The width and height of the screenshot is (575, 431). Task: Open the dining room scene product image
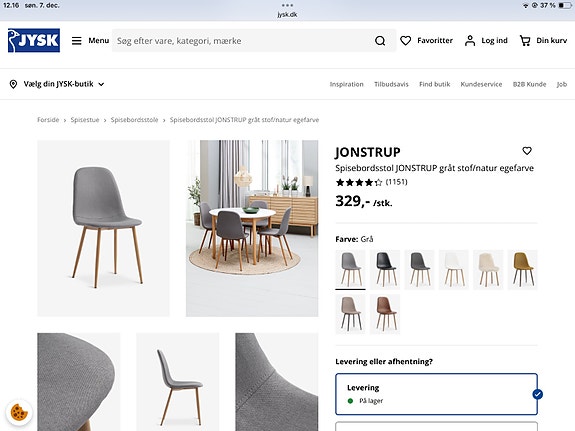point(252,228)
